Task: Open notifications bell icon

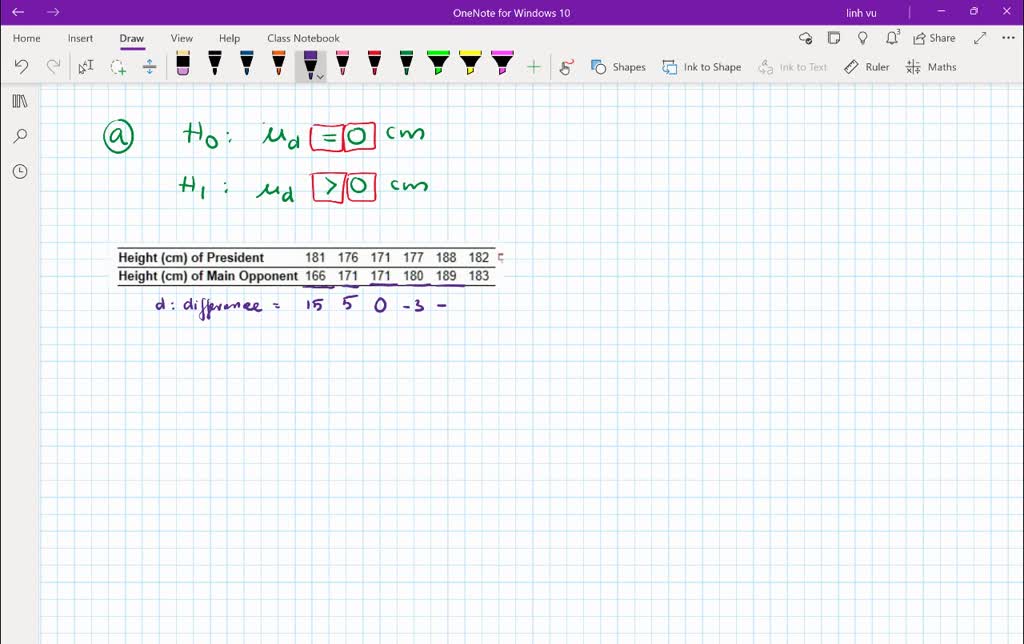Action: point(892,38)
